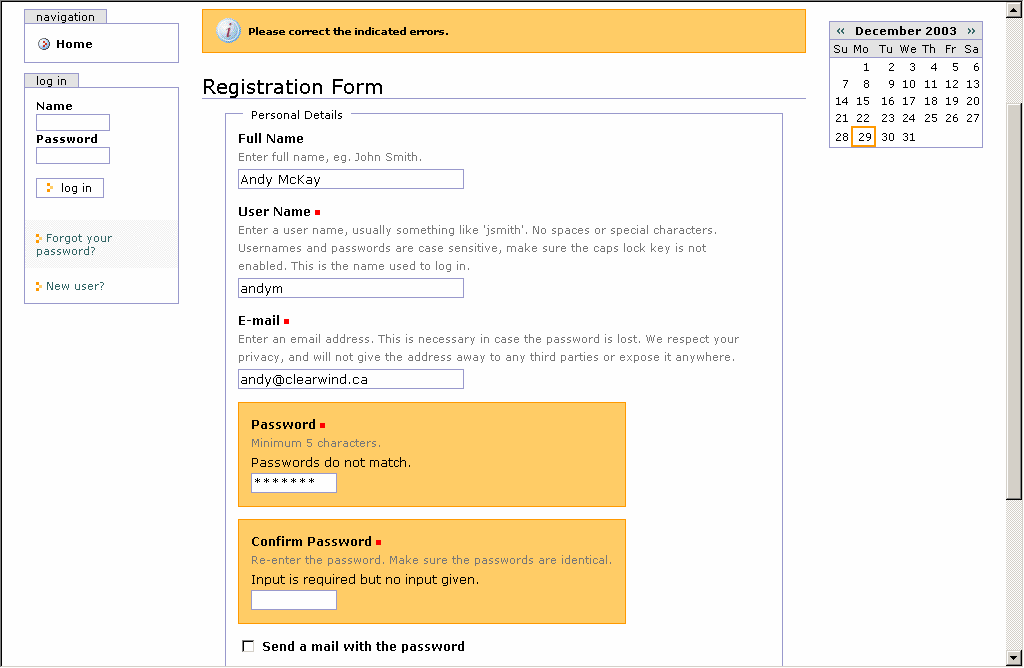Follow the New user? link
The image size is (1024, 668).
point(75,286)
